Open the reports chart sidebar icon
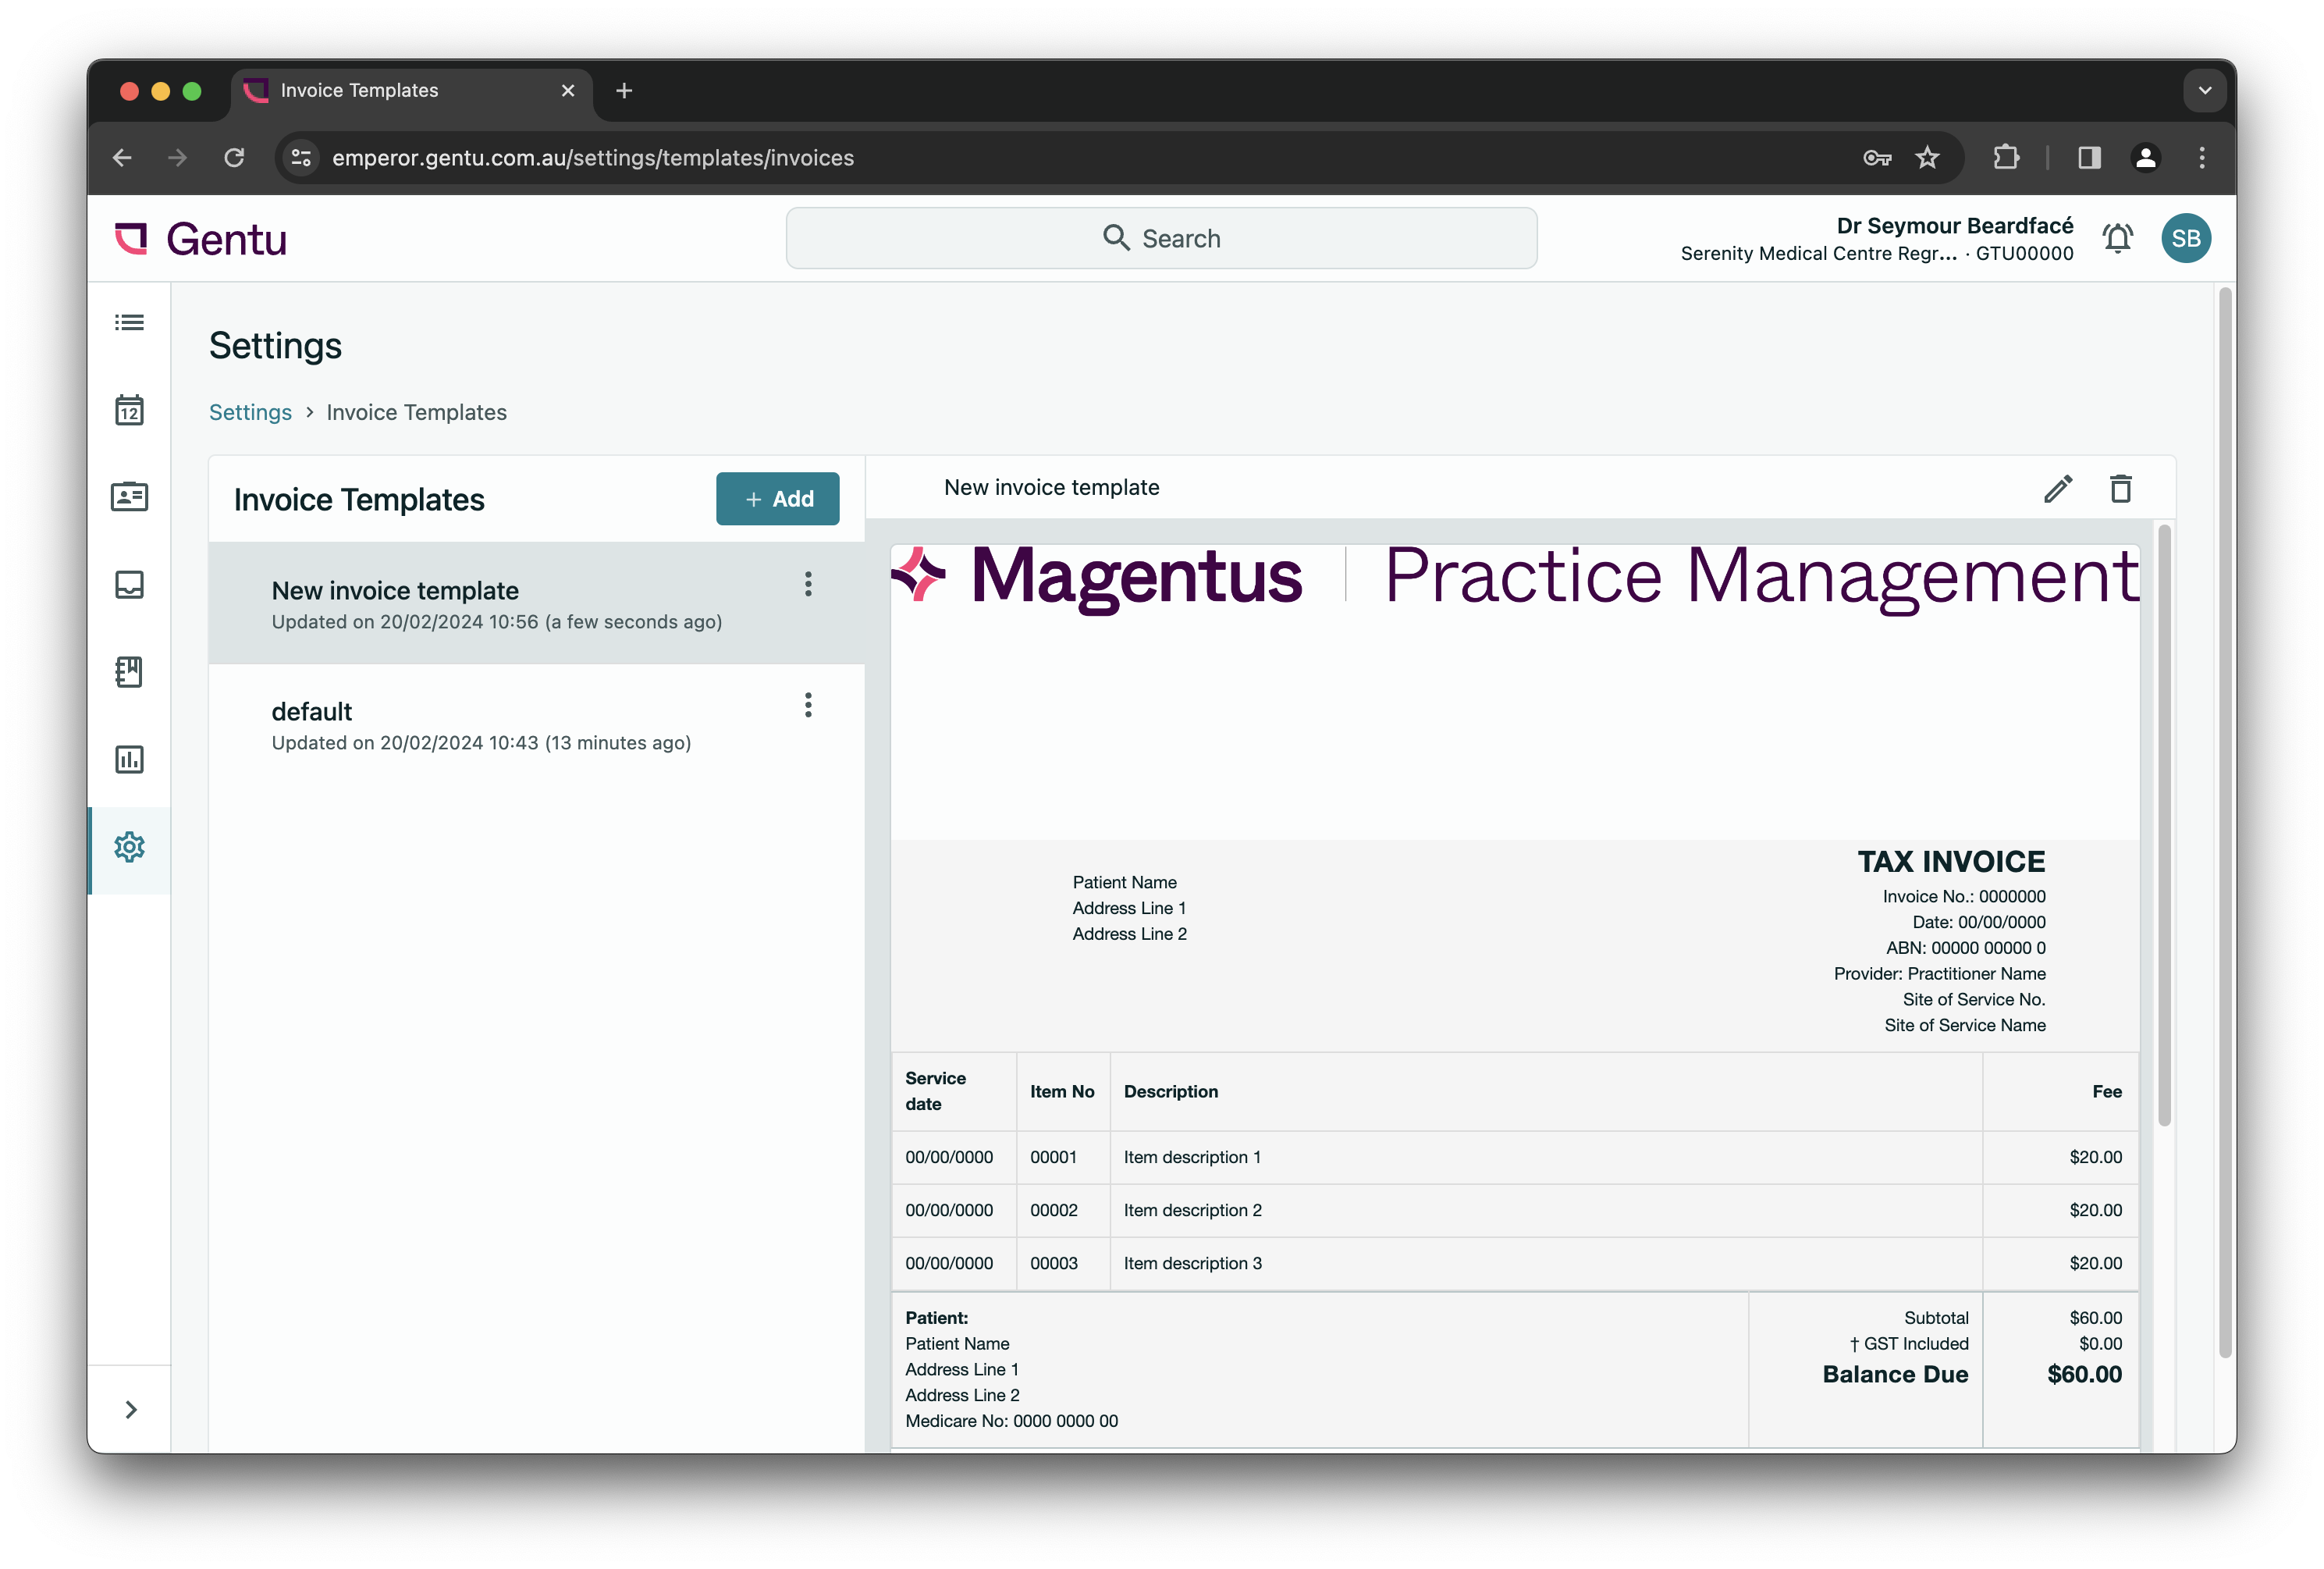This screenshot has height=1569, width=2324. pos(129,760)
